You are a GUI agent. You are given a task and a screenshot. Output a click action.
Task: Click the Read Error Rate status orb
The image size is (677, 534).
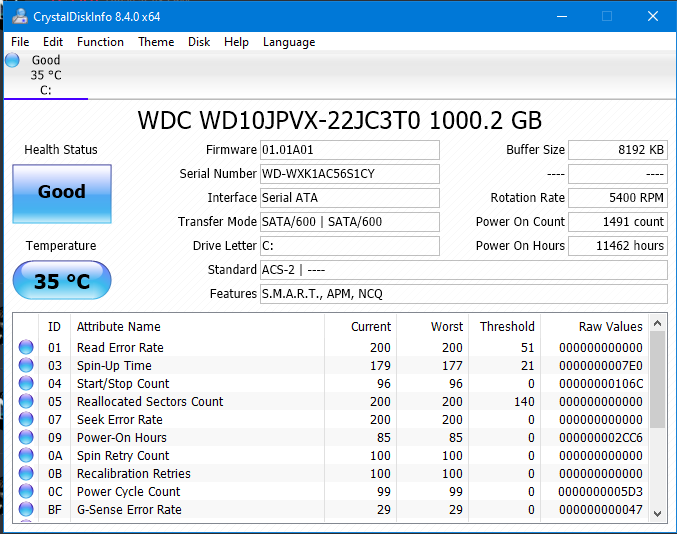(26, 348)
